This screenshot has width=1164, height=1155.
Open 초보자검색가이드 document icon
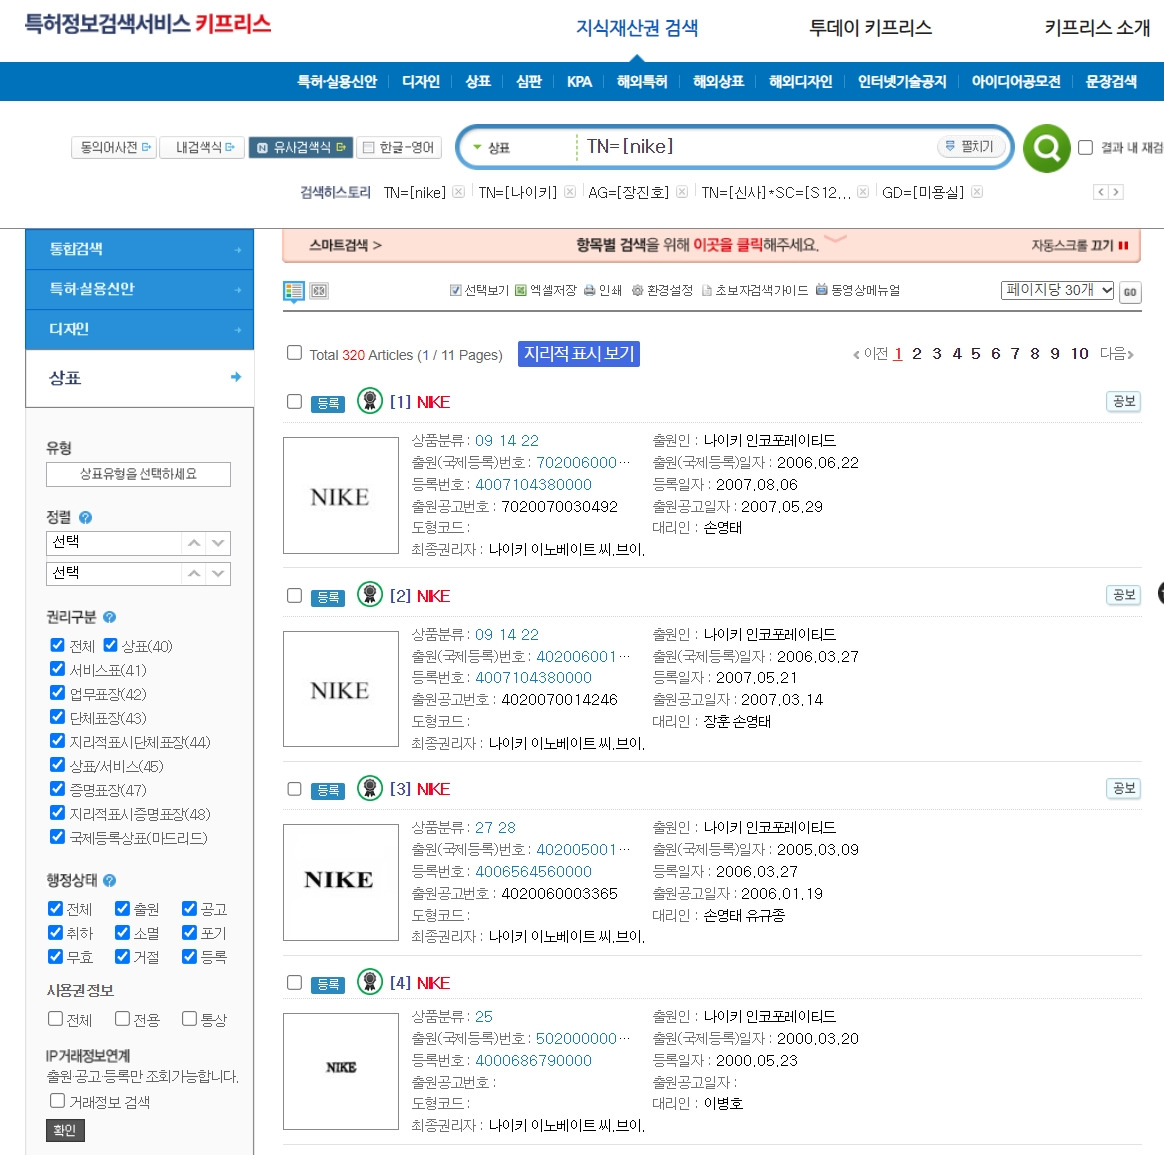(x=707, y=290)
